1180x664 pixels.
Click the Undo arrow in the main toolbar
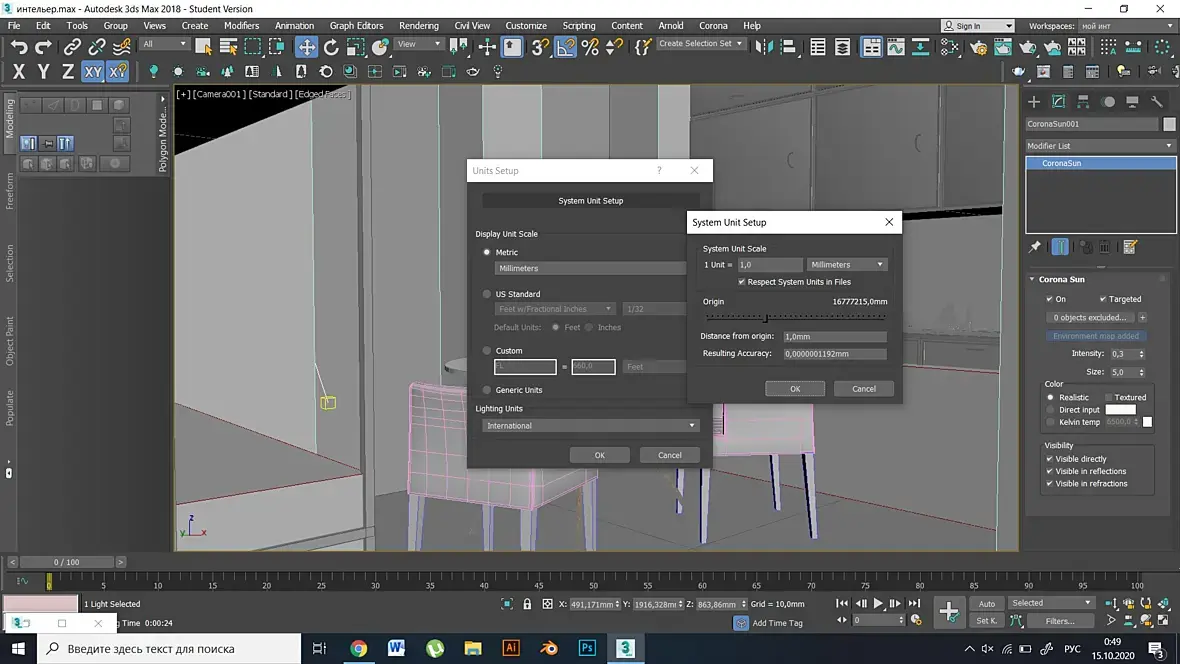click(x=19, y=47)
